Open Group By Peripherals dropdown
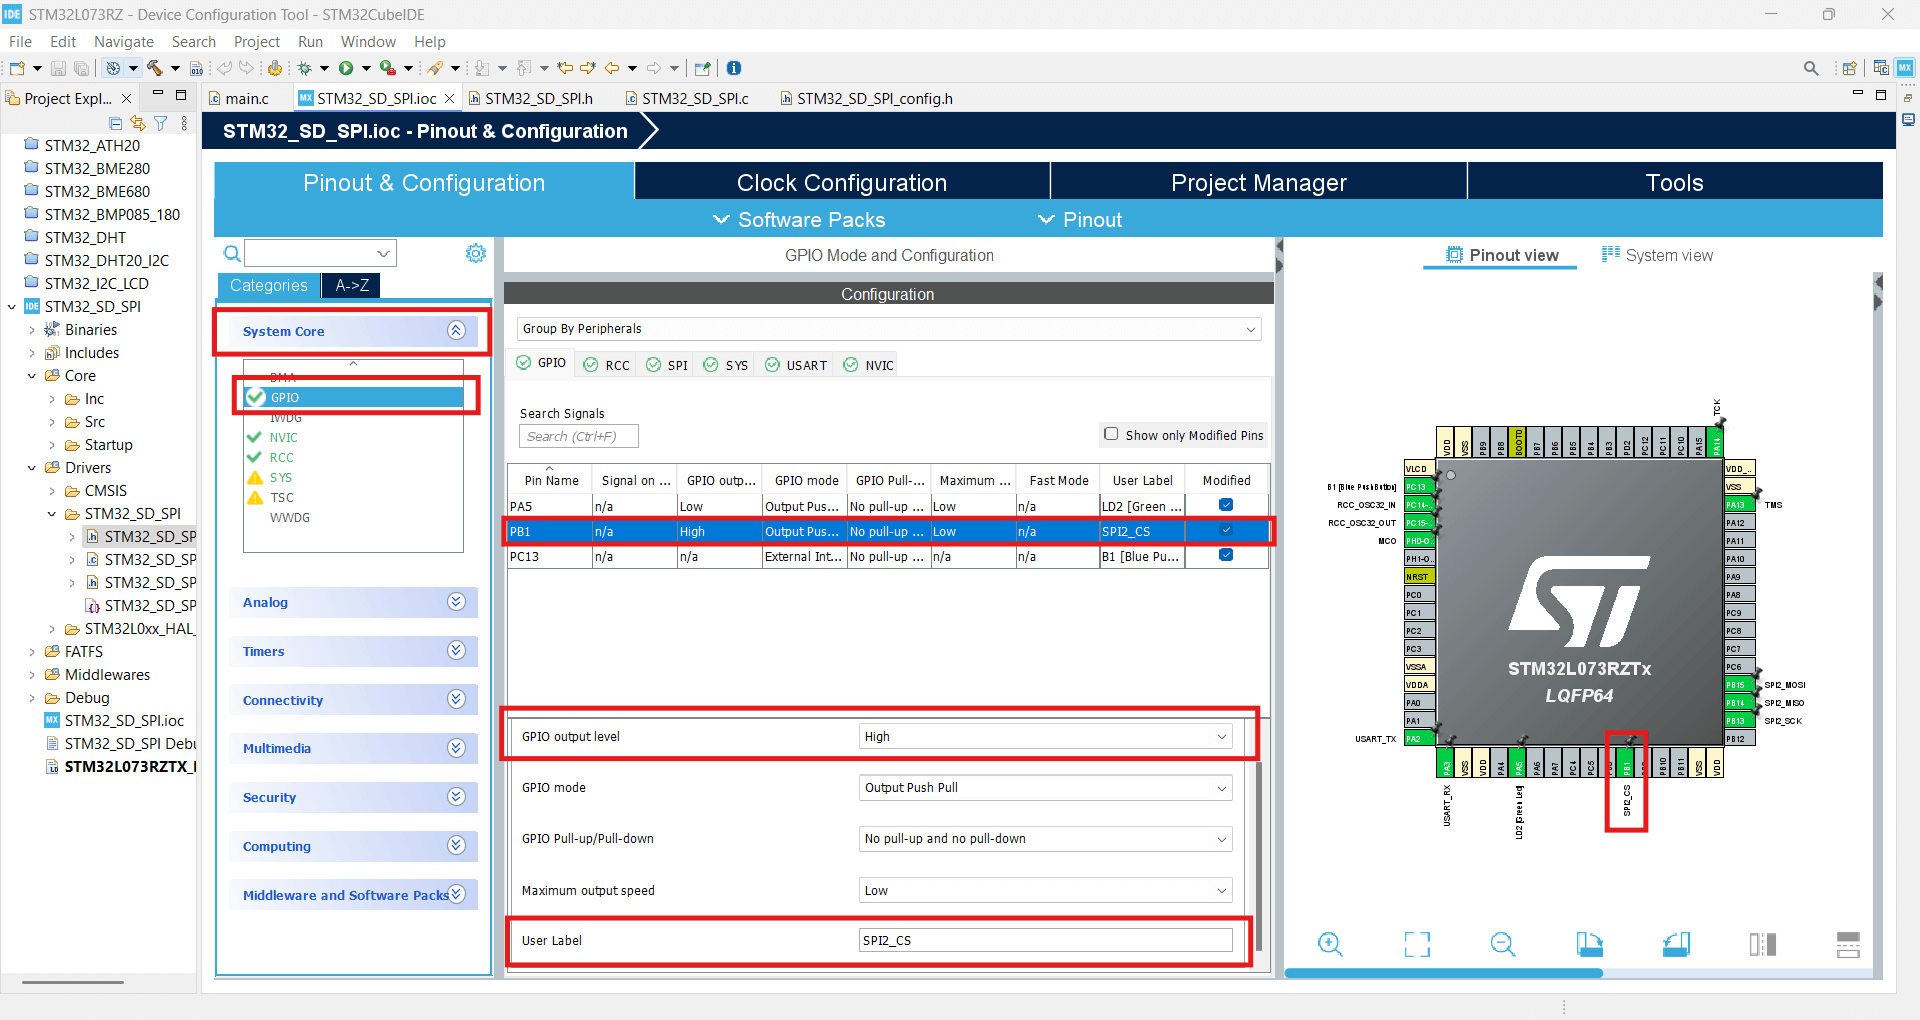This screenshot has height=1020, width=1920. (889, 329)
